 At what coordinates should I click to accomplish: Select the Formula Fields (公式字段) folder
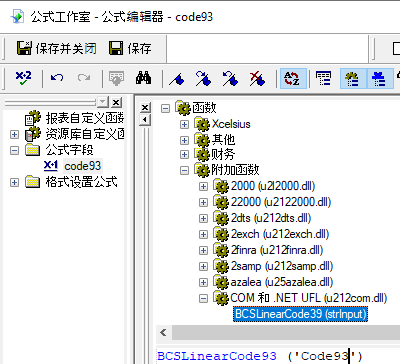69,150
